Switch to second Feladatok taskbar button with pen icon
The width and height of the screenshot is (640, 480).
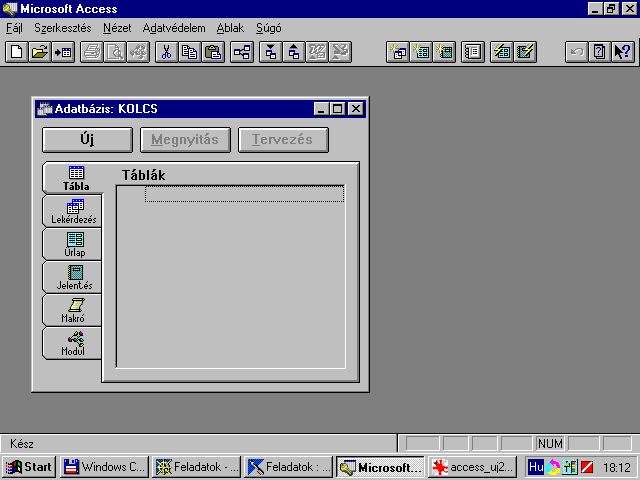(x=289, y=467)
